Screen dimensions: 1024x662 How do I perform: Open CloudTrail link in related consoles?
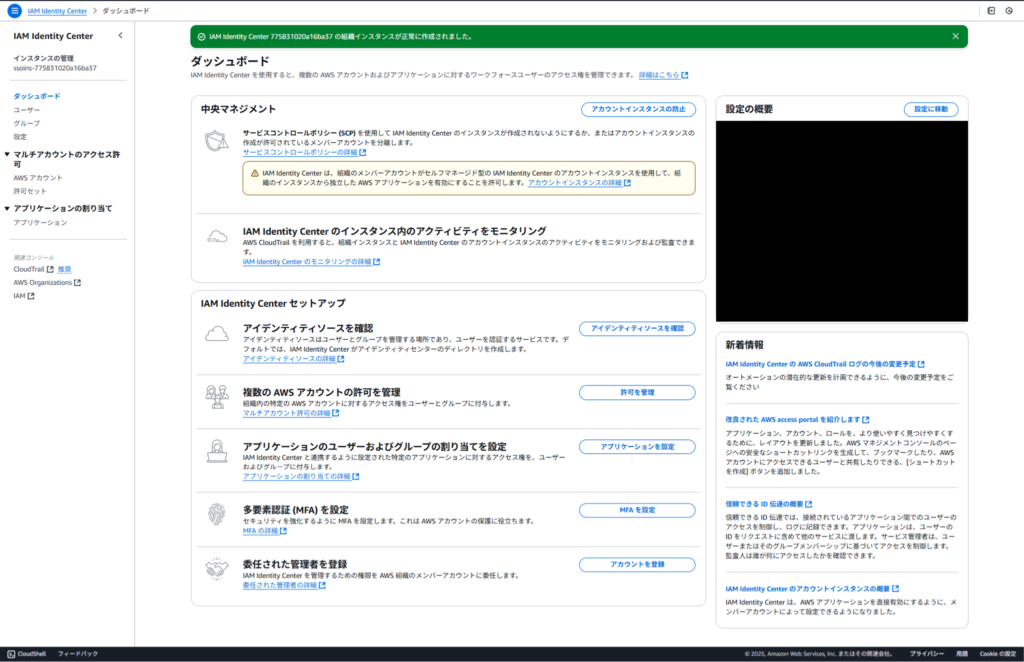pyautogui.click(x=29, y=269)
